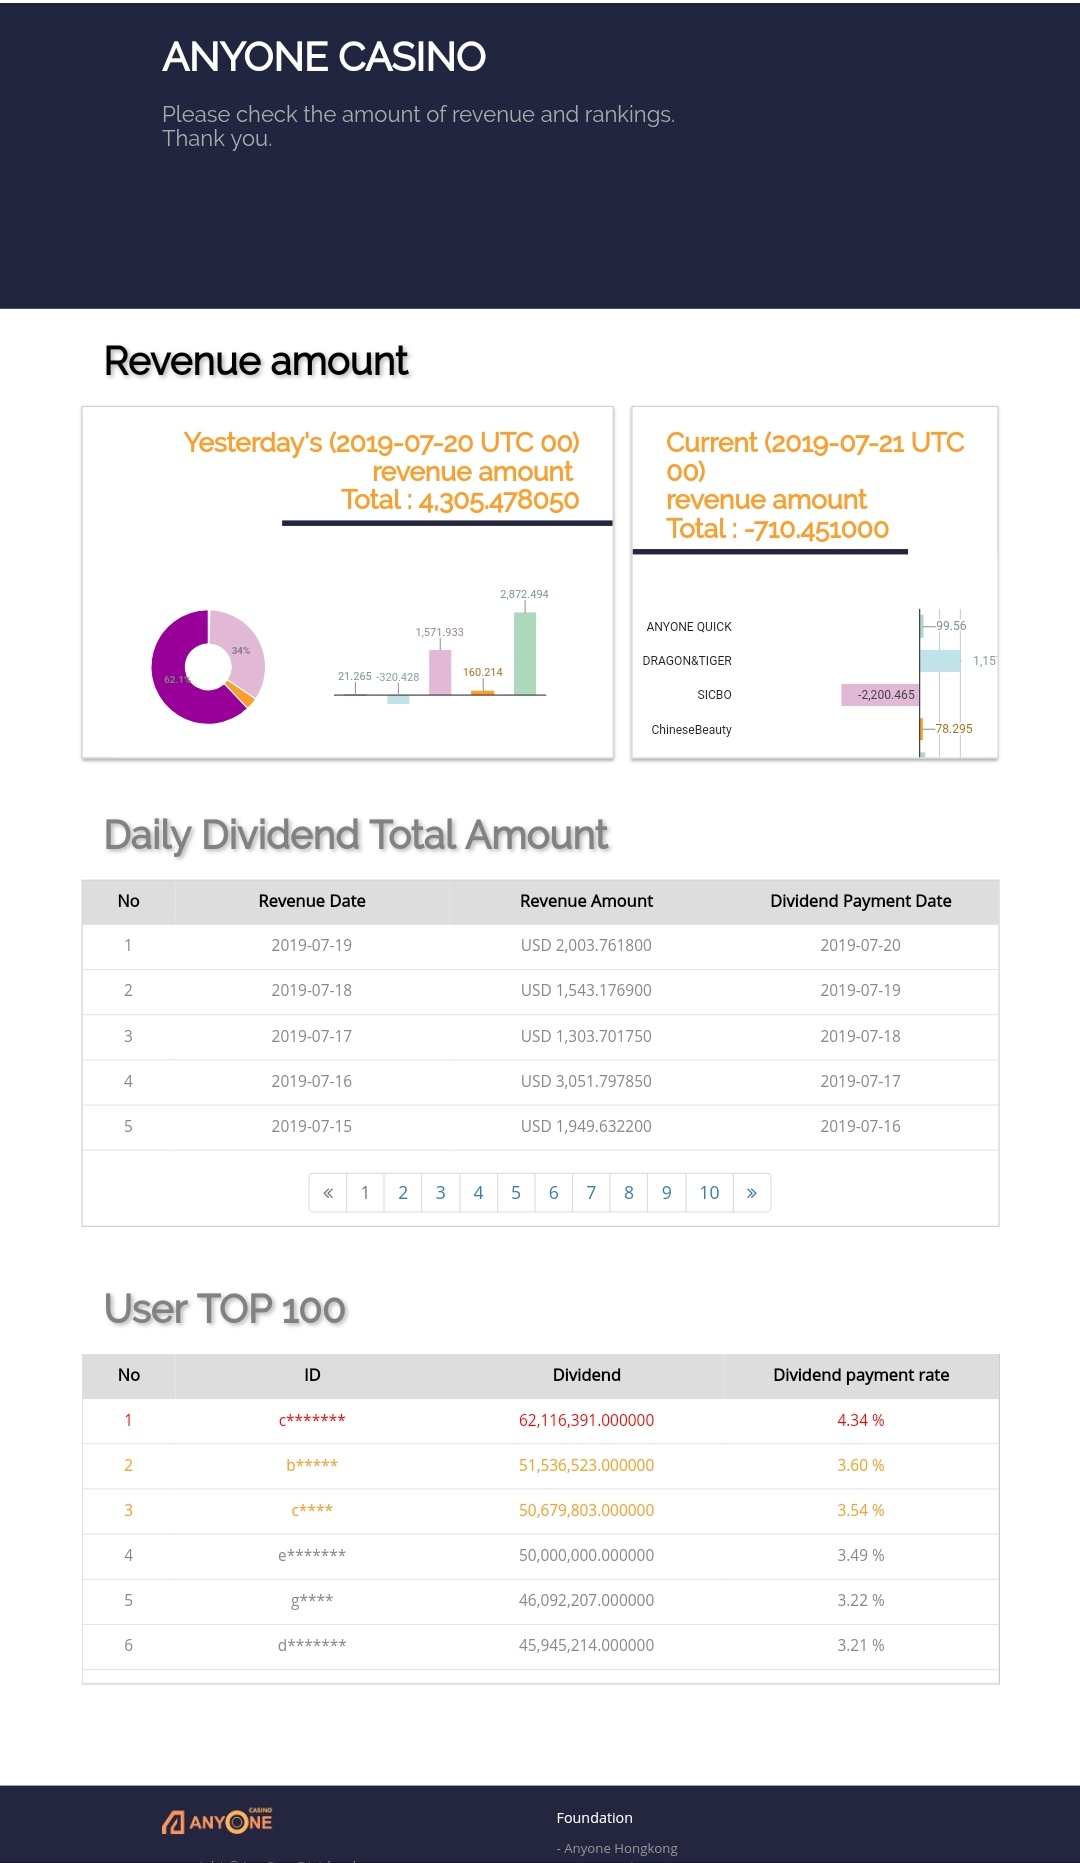Open dividend page 8
Image resolution: width=1080 pixels, height=1863 pixels.
[629, 1192]
